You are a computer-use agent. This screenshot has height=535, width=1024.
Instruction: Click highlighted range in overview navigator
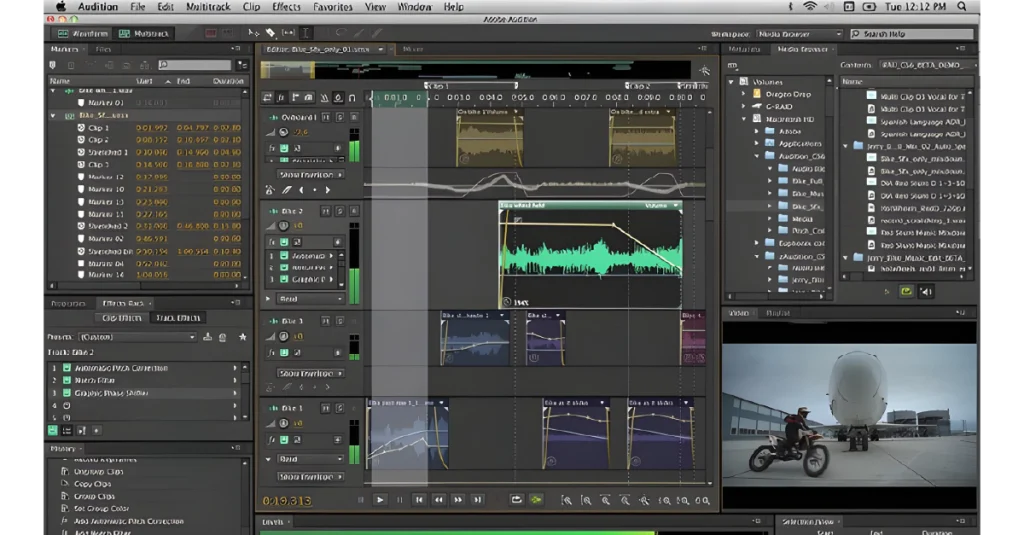coord(287,69)
